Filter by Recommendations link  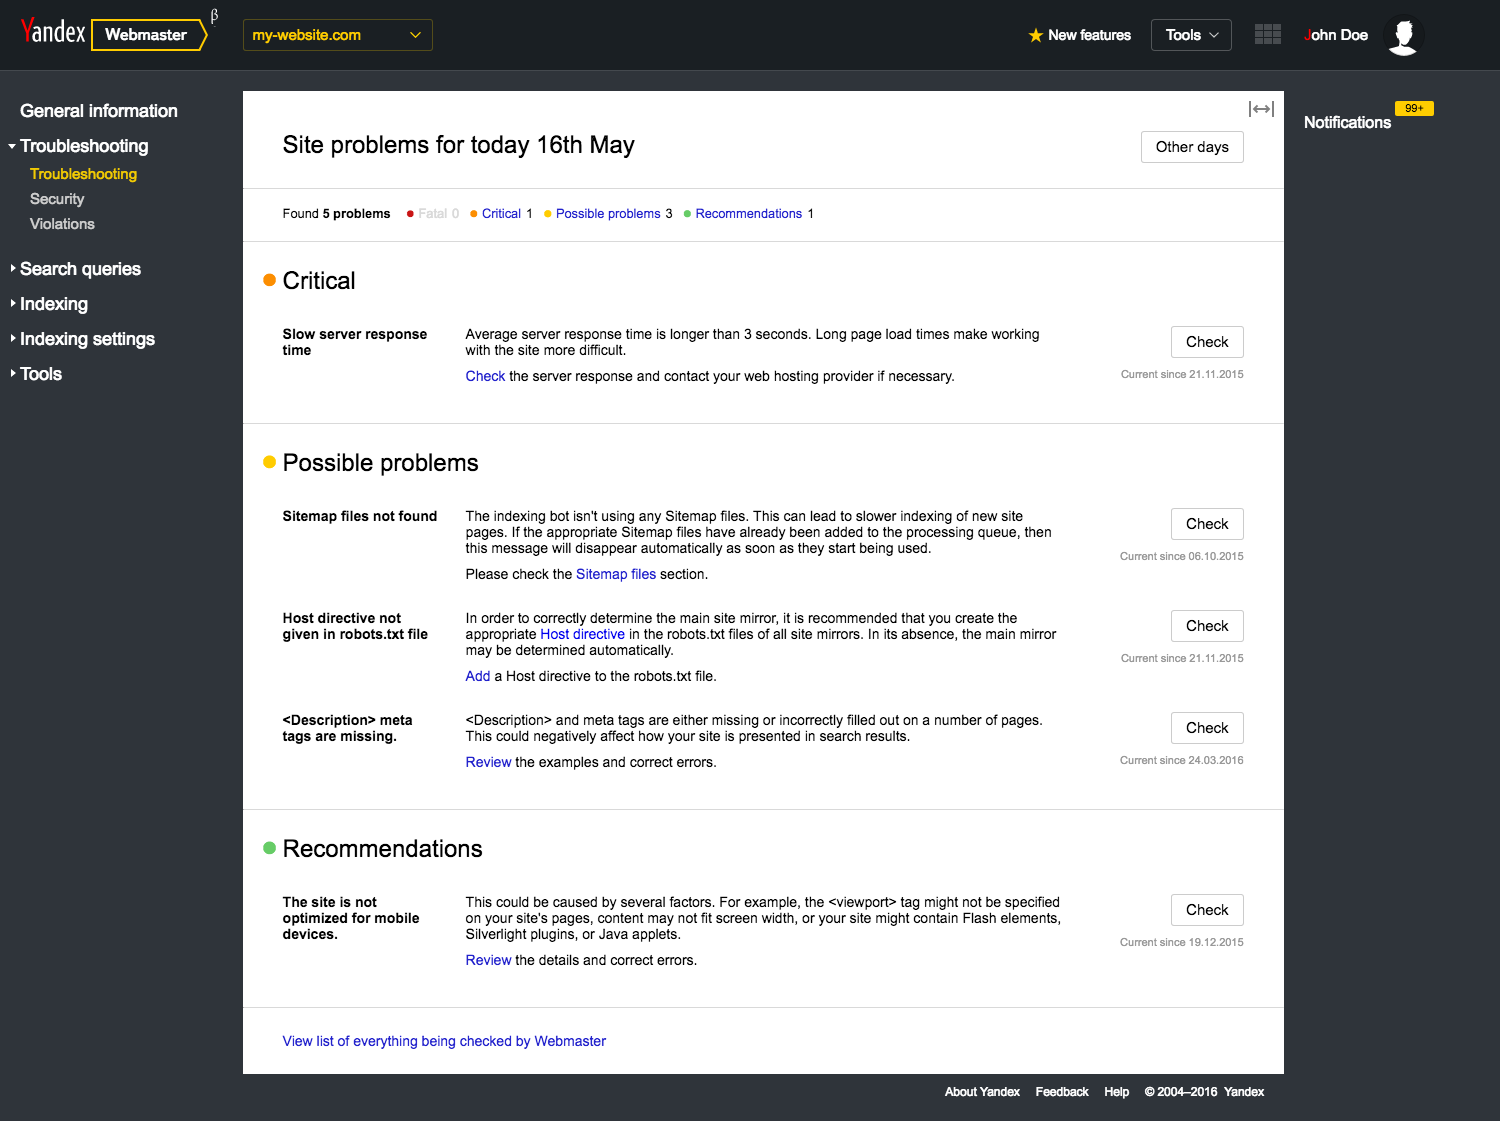pos(749,214)
